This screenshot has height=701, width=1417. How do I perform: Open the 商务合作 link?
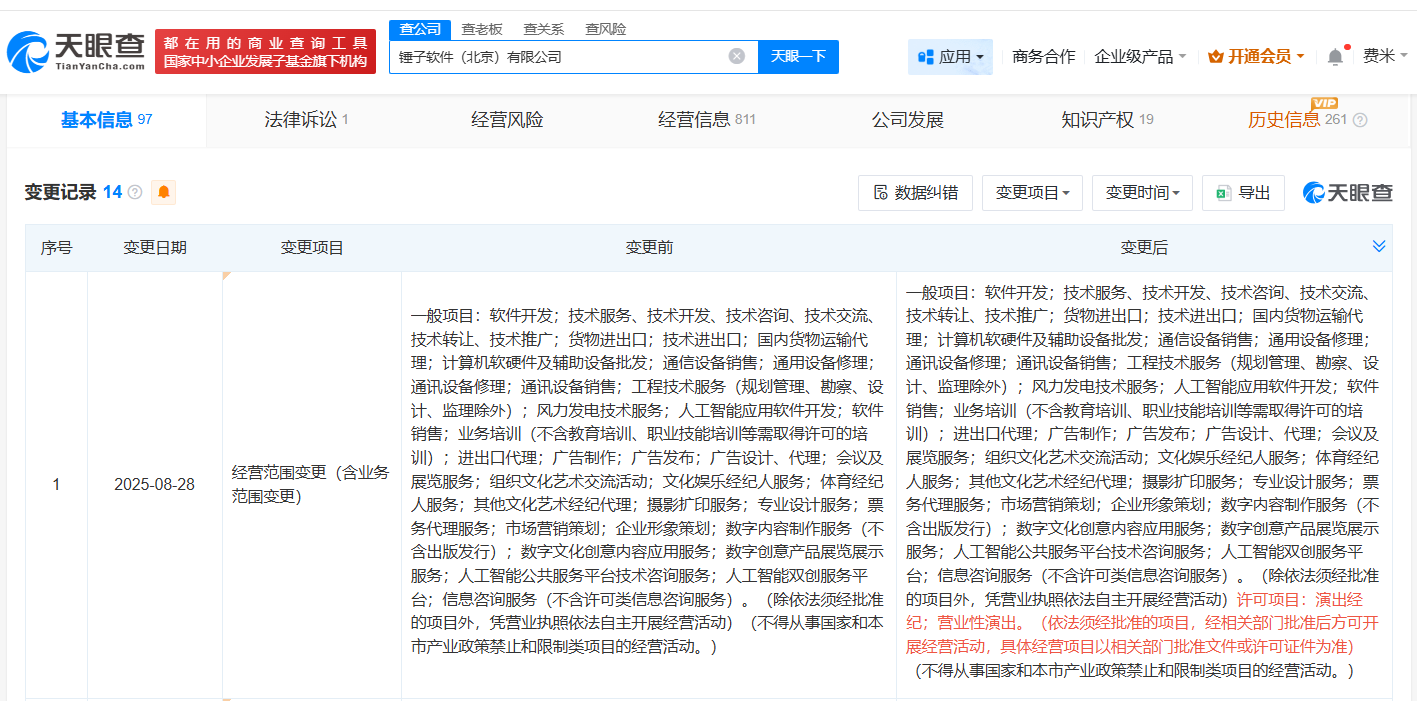[1043, 57]
